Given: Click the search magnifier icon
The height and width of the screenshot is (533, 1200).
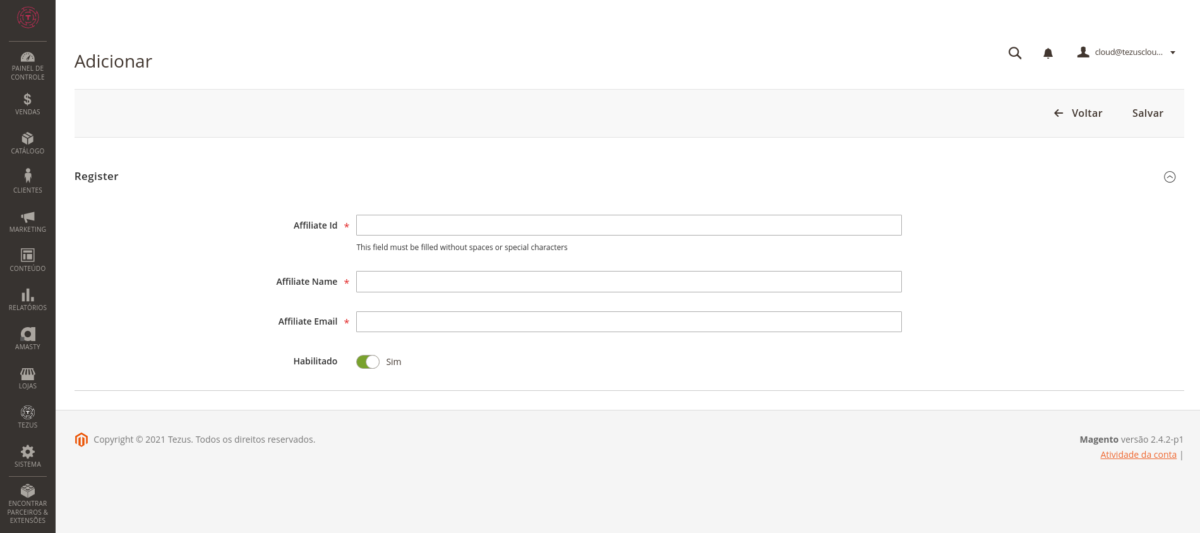Looking at the screenshot, I should click(x=1015, y=53).
